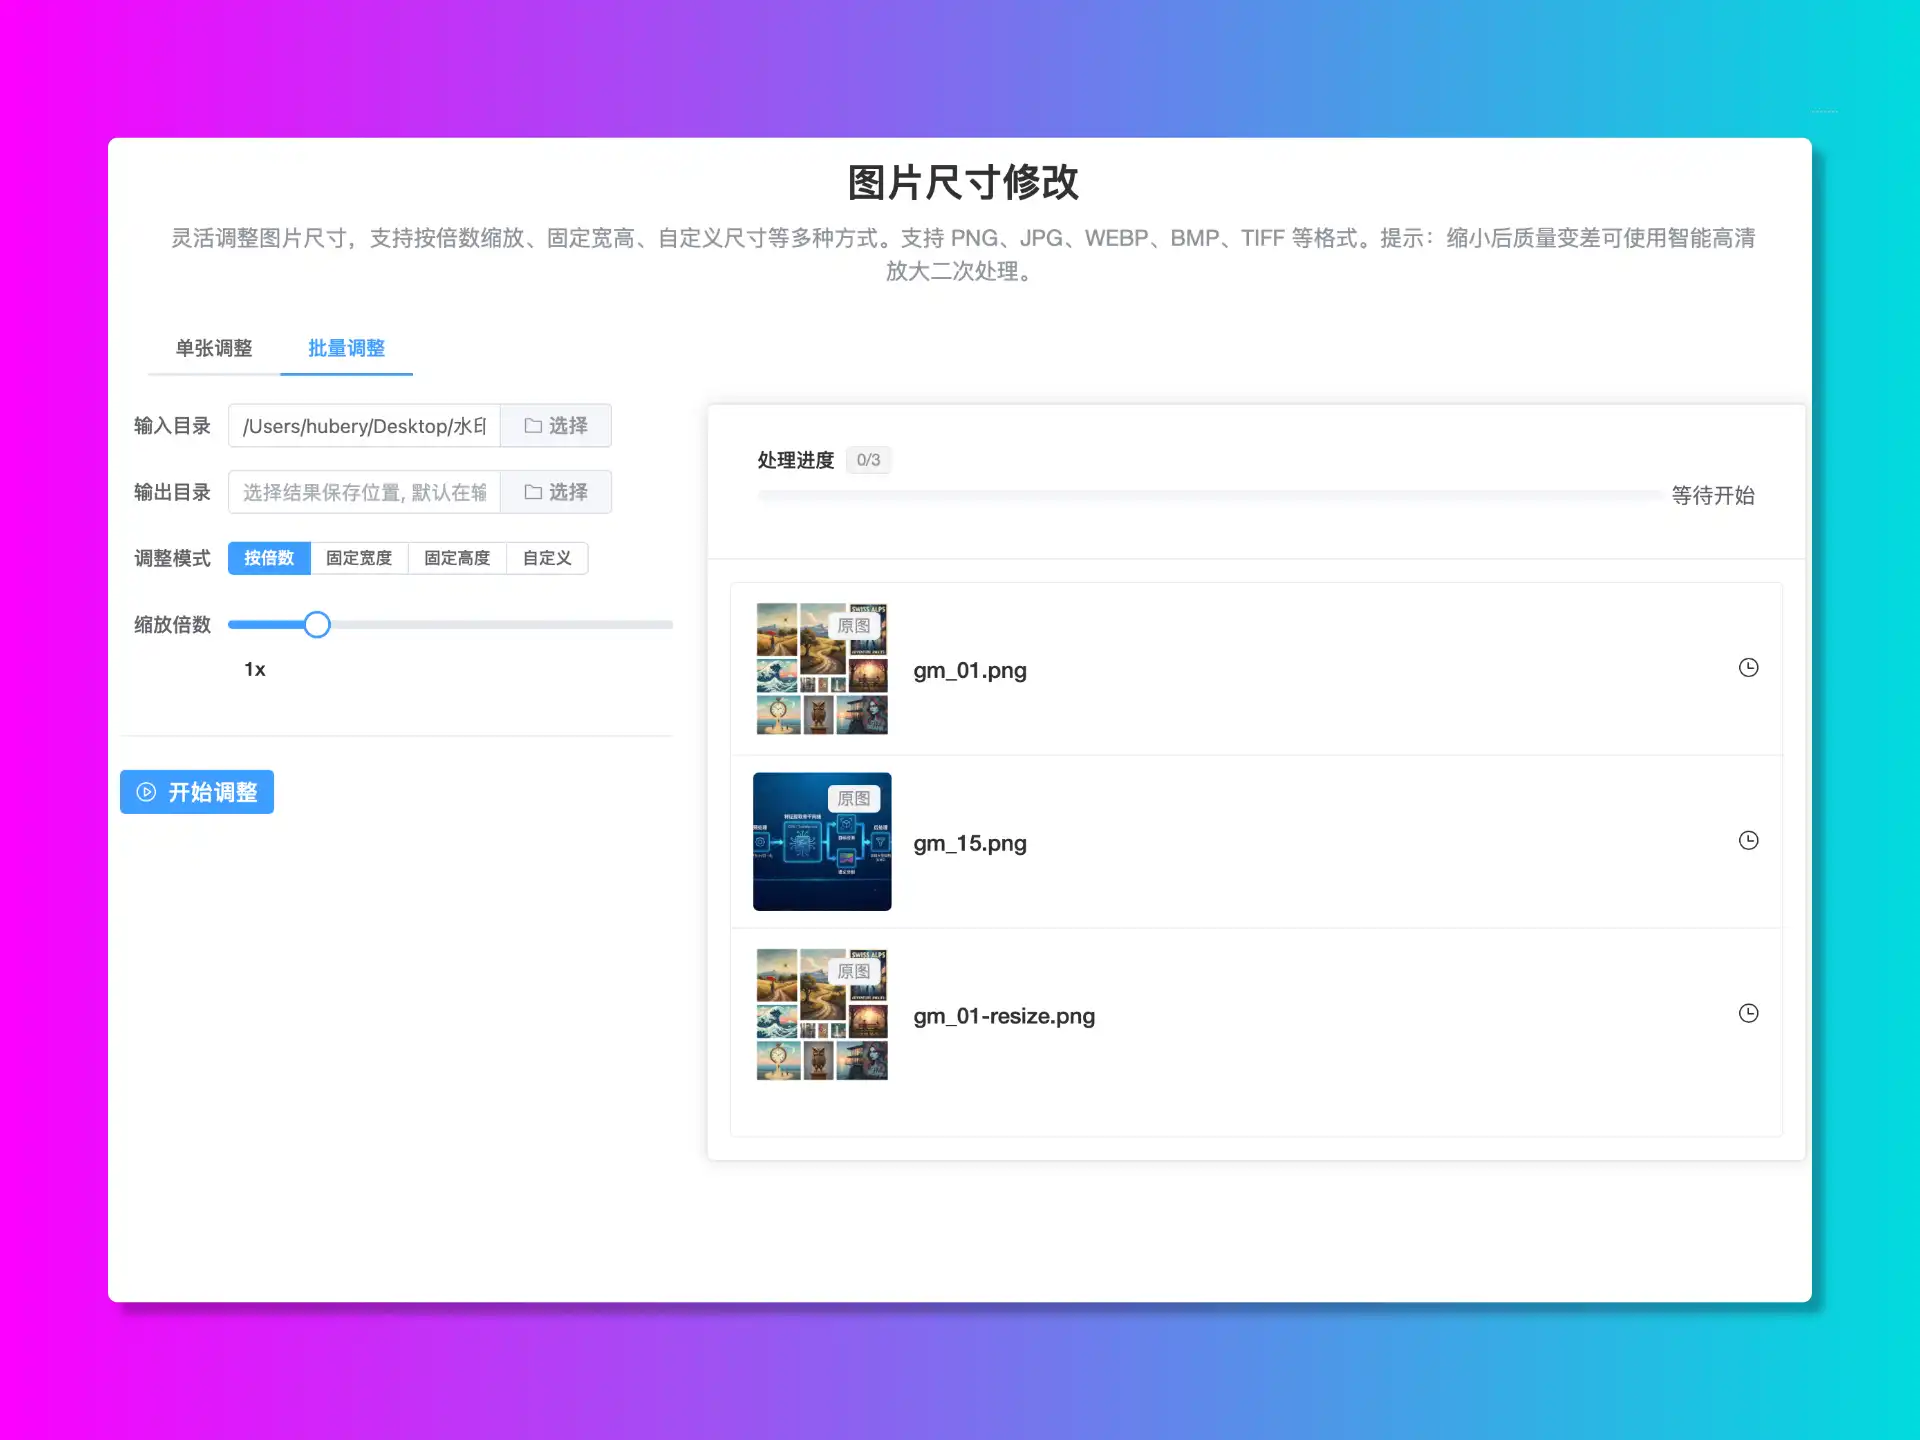Click the 原图 badge on the gm_15.png thumbnail
This screenshot has width=1920, height=1440.
(855, 797)
